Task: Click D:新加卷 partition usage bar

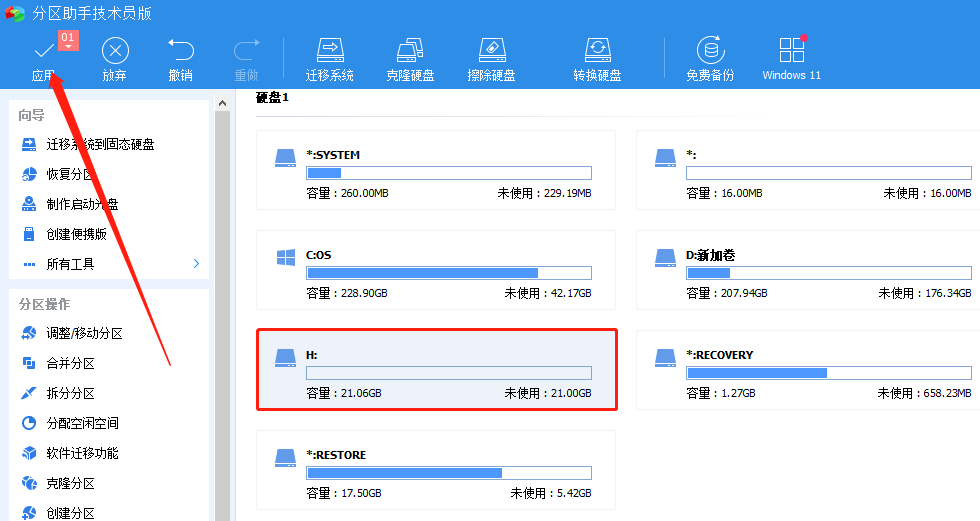Action: (x=828, y=273)
